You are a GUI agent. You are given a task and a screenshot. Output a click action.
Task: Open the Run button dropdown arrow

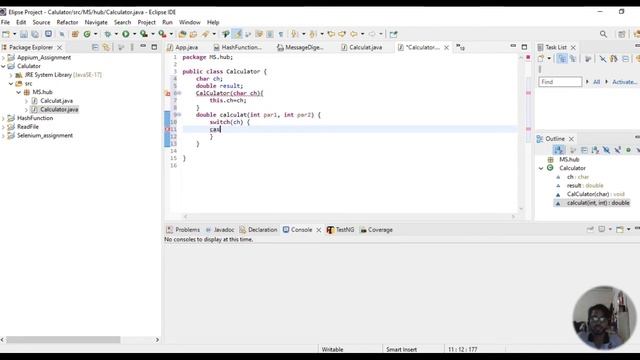pyautogui.click(x=134, y=34)
